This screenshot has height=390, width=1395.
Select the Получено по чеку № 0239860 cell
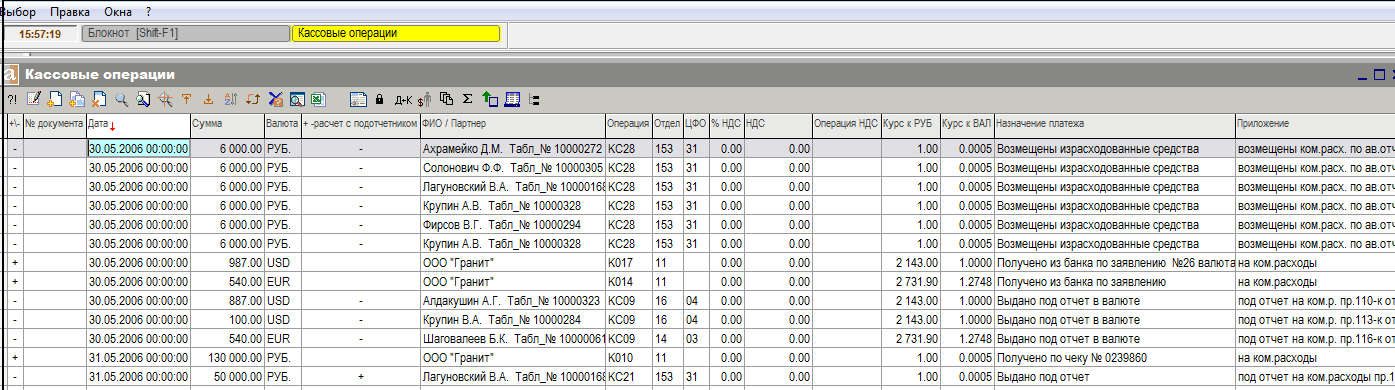(x=1115, y=357)
